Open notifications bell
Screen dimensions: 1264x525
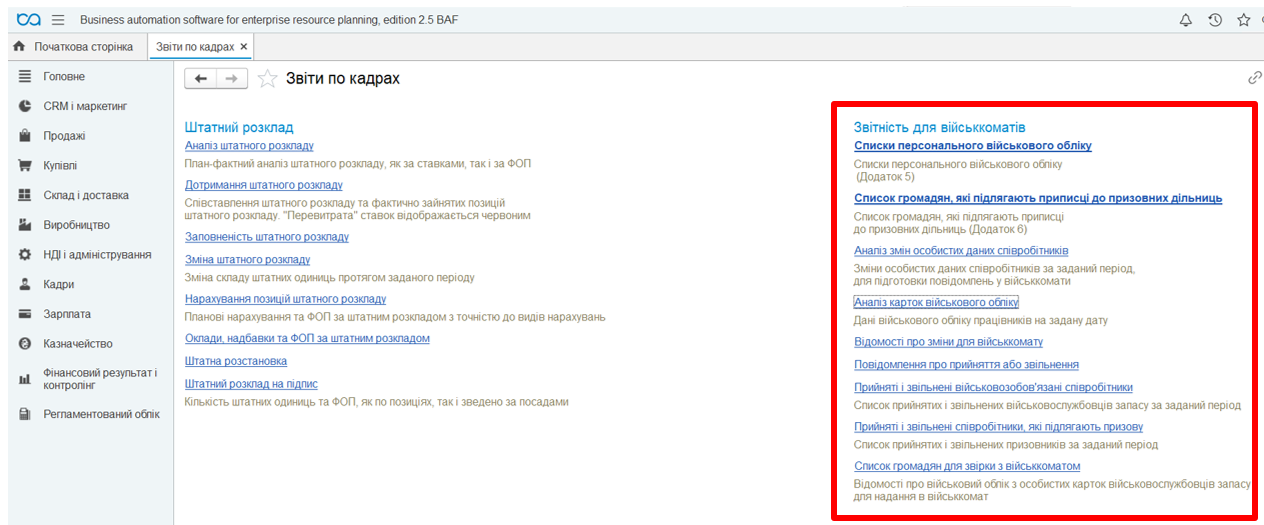pos(1186,19)
